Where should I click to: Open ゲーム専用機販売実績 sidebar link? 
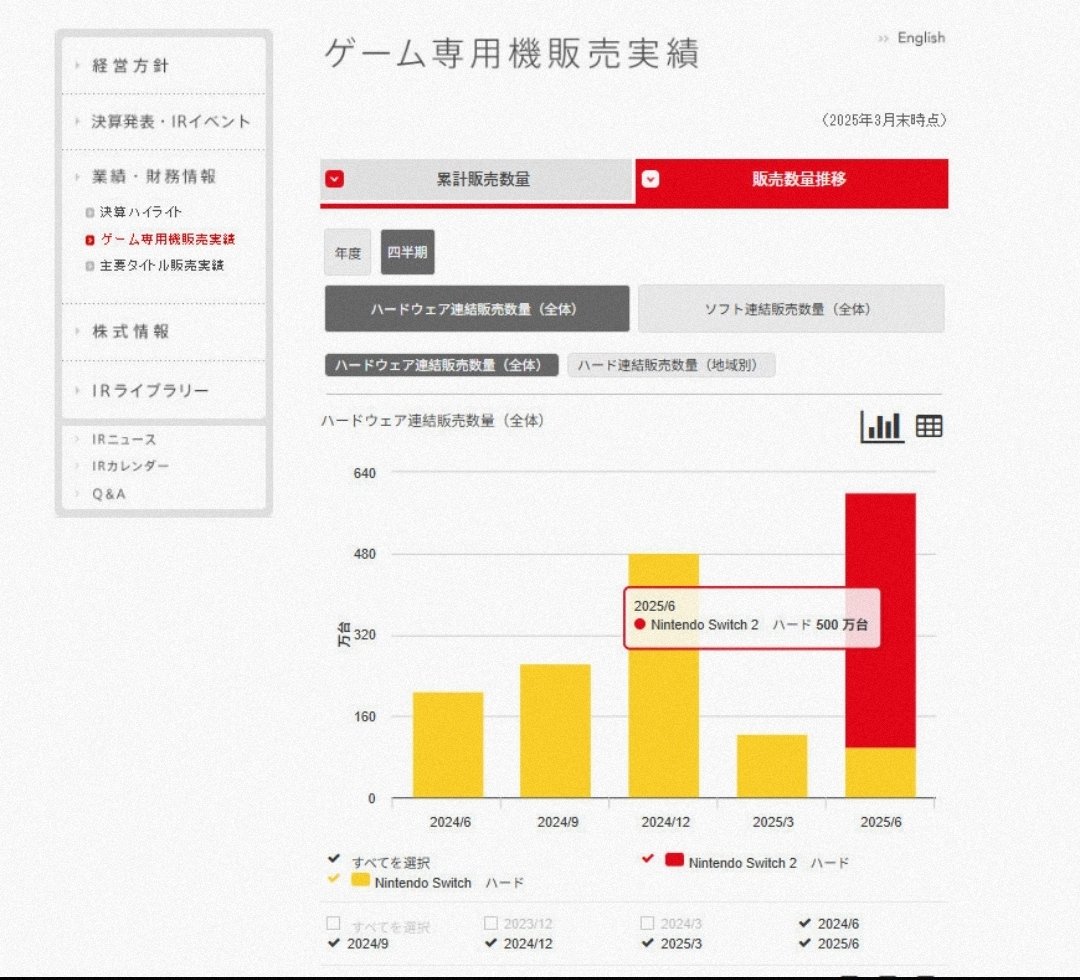click(x=167, y=240)
